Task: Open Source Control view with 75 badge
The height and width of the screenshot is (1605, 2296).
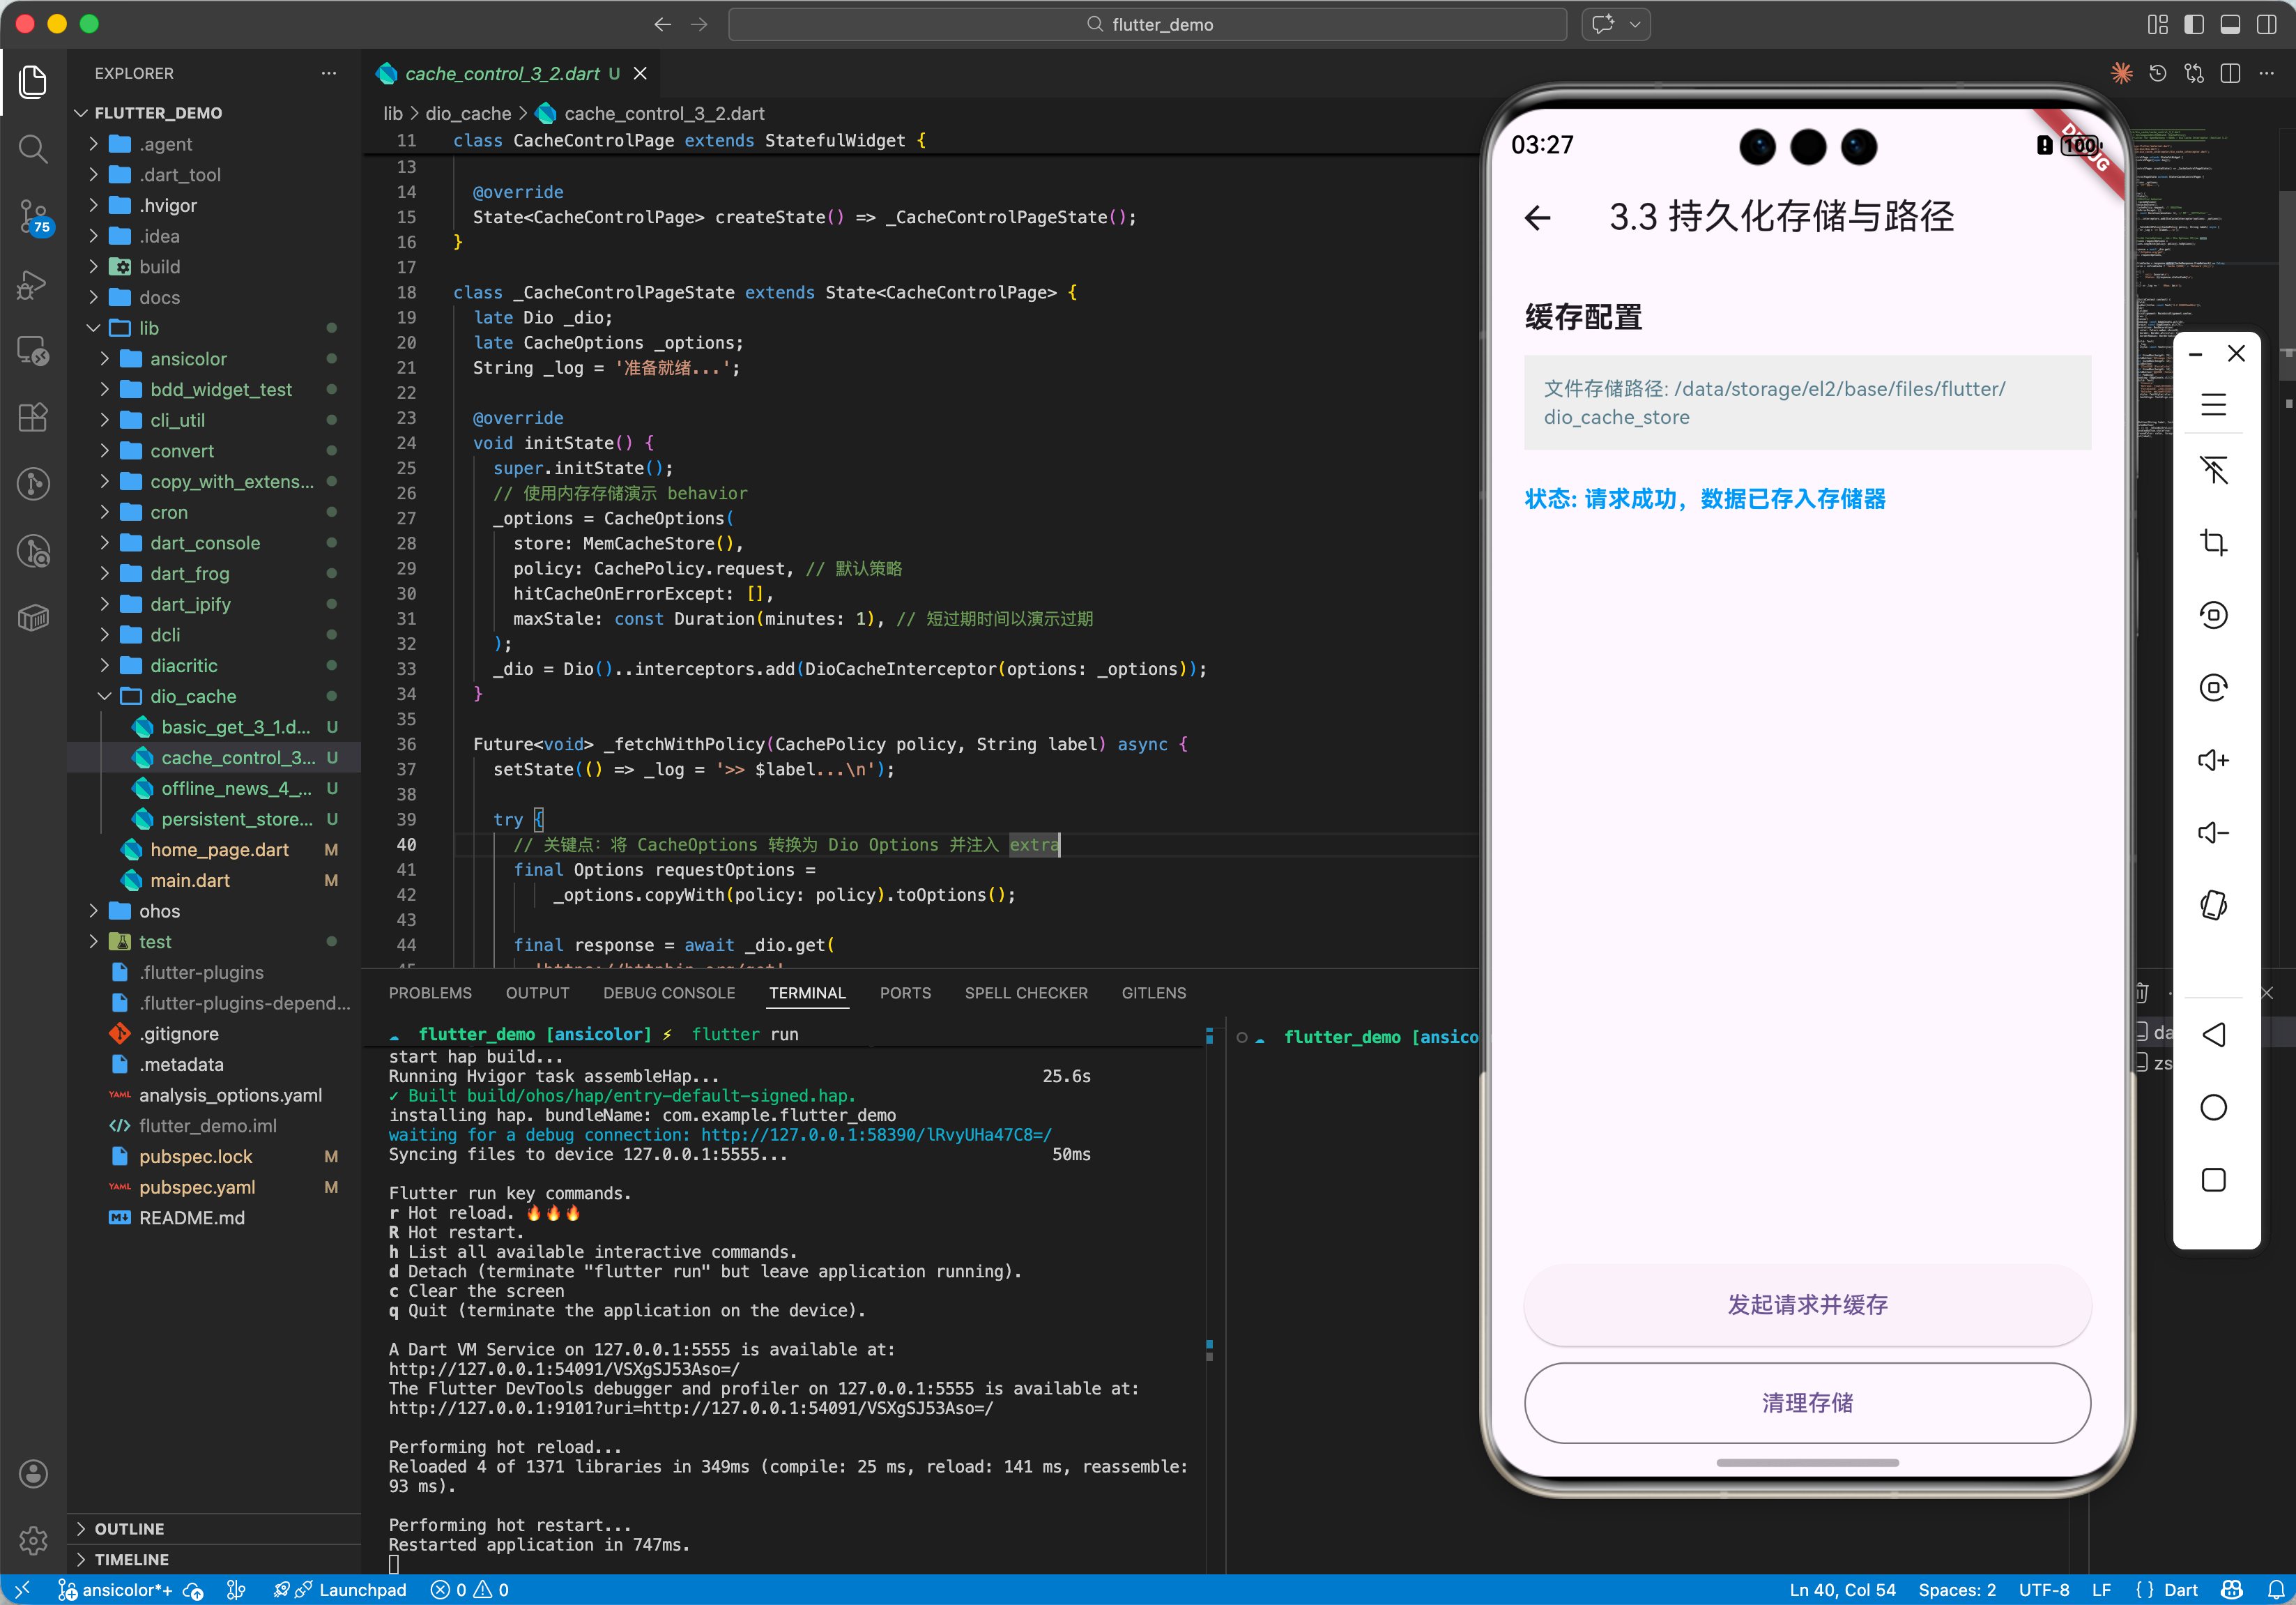Action: click(33, 215)
